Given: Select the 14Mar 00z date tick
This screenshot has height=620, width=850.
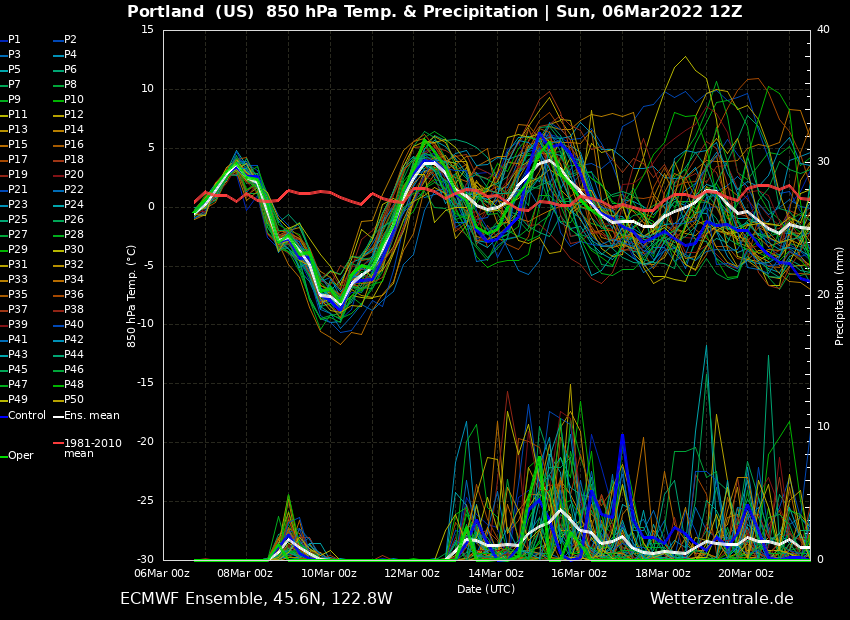Looking at the screenshot, I should (x=495, y=573).
